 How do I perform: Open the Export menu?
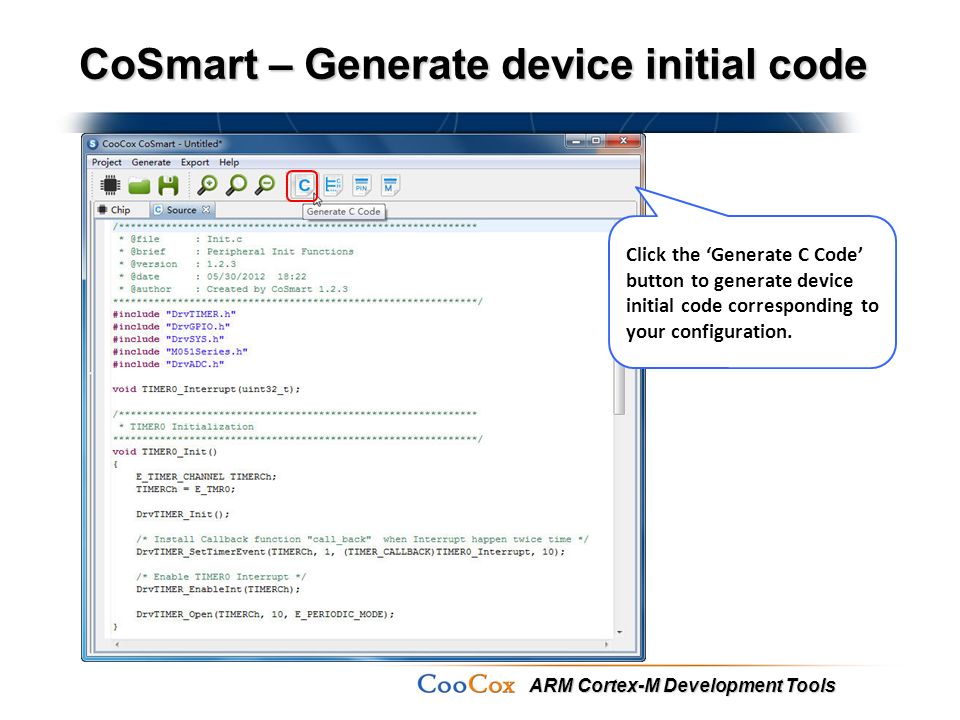pos(195,162)
